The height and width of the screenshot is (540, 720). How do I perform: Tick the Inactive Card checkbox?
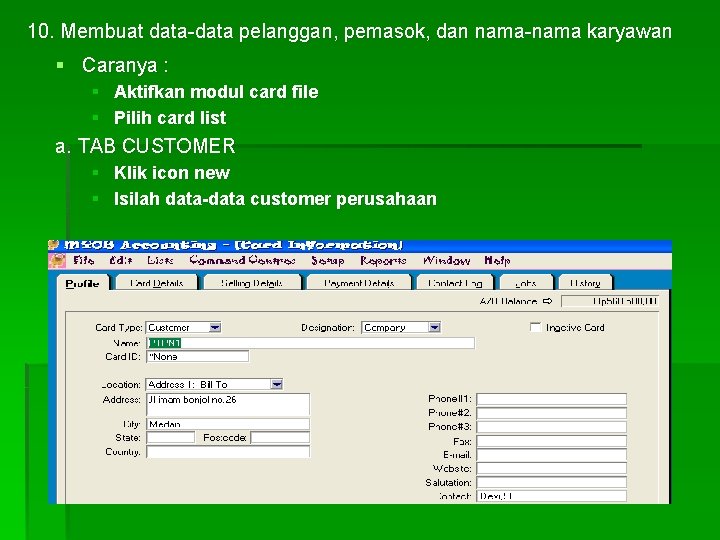point(535,327)
